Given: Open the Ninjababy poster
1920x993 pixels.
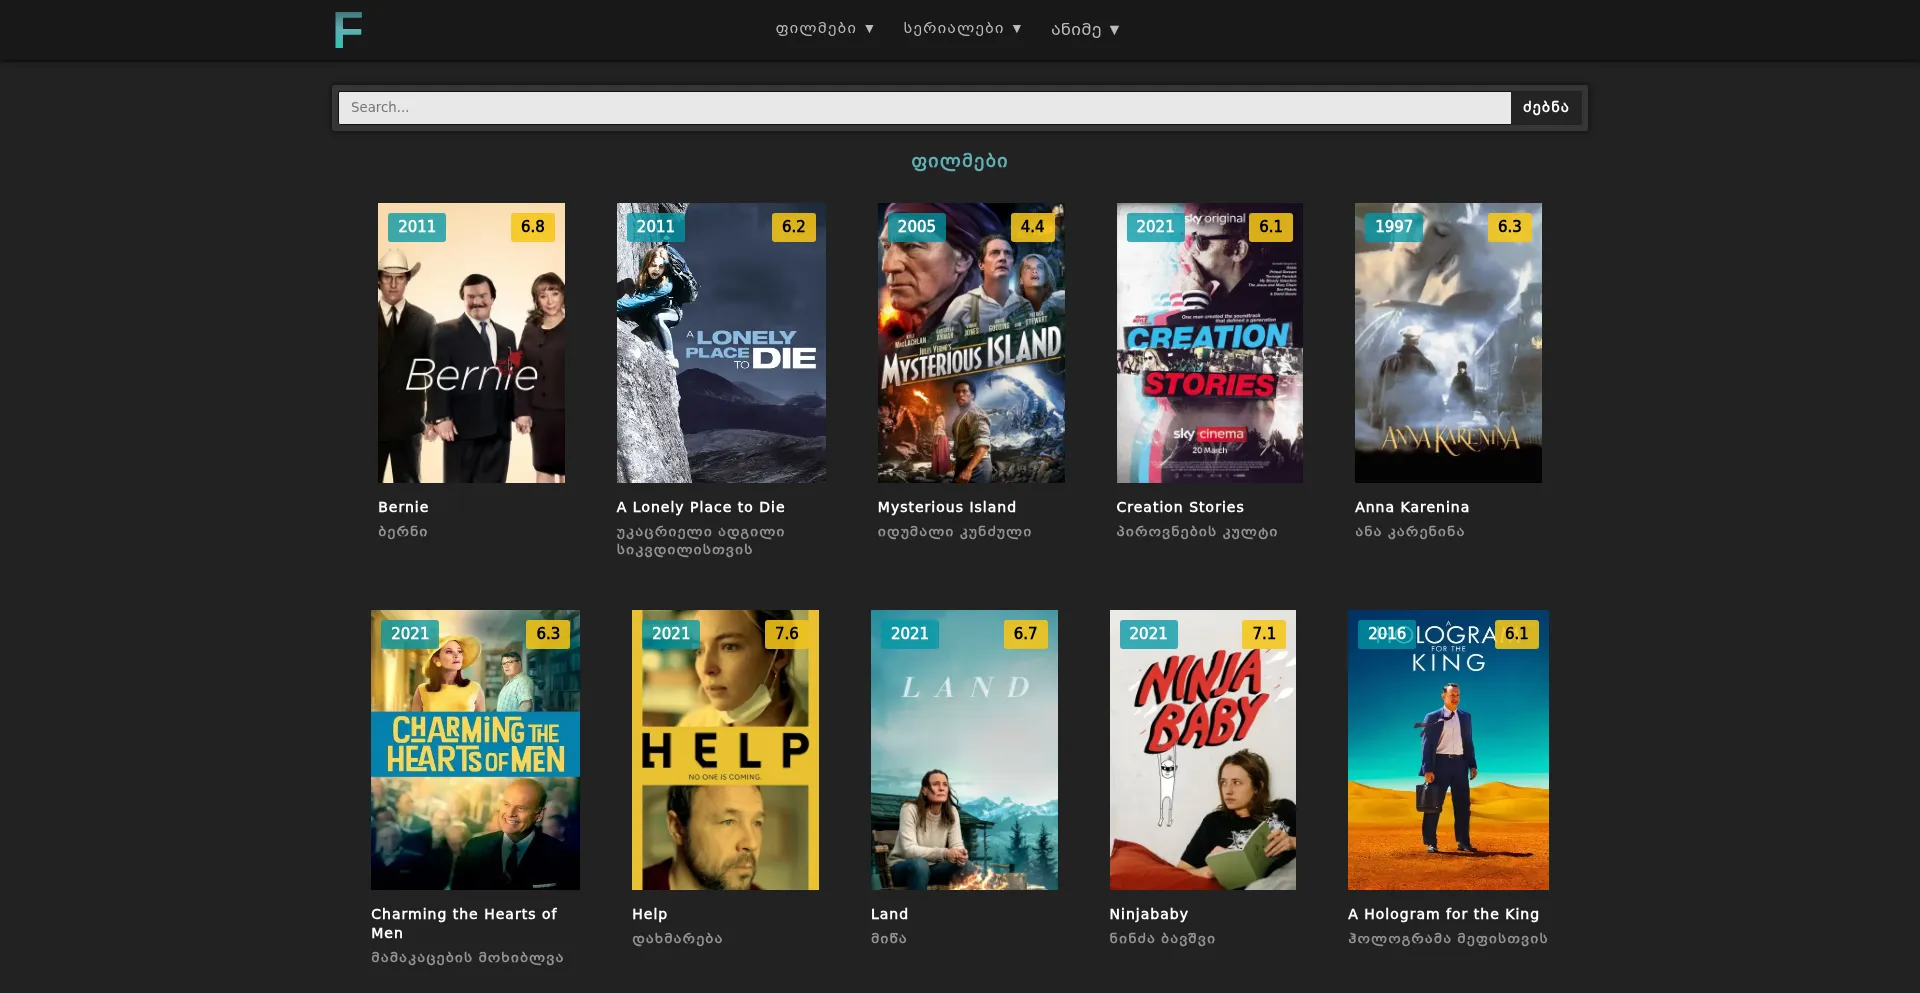Looking at the screenshot, I should (1202, 750).
